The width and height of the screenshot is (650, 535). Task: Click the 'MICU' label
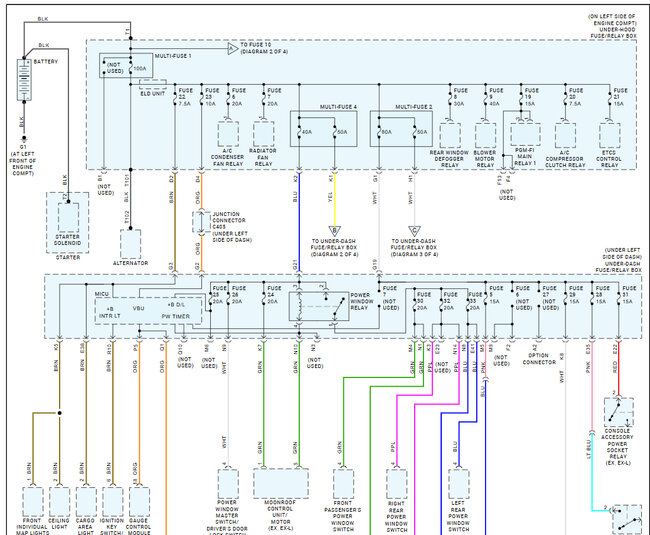point(102,294)
